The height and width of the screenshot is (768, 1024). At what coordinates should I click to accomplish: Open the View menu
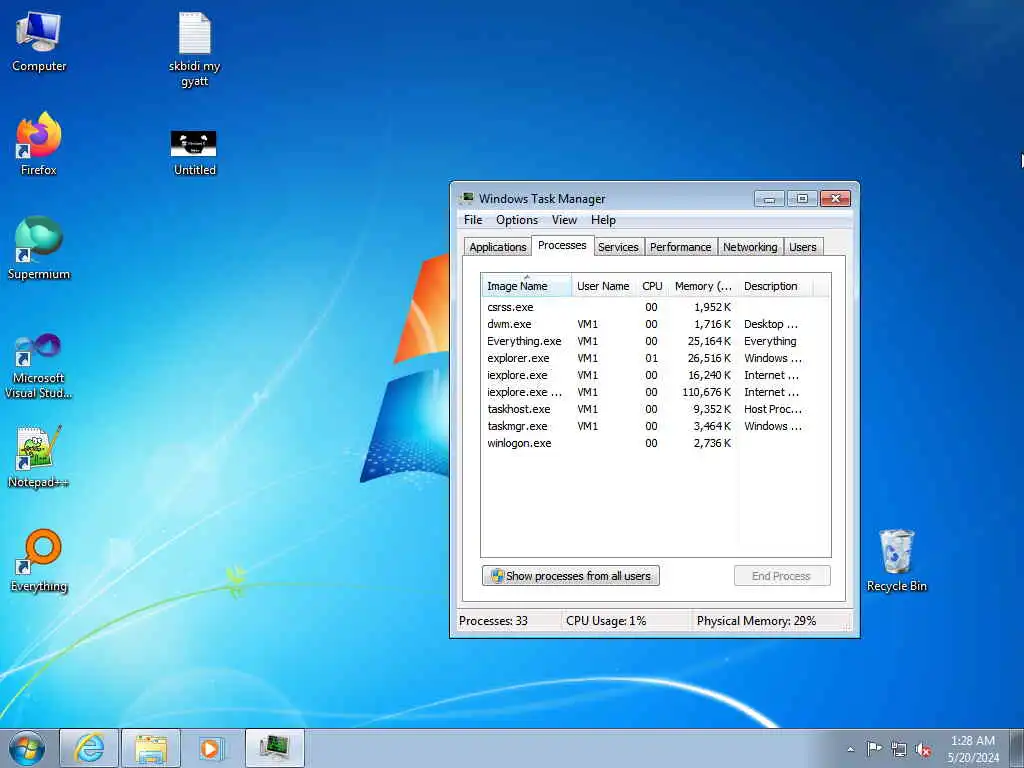click(564, 220)
